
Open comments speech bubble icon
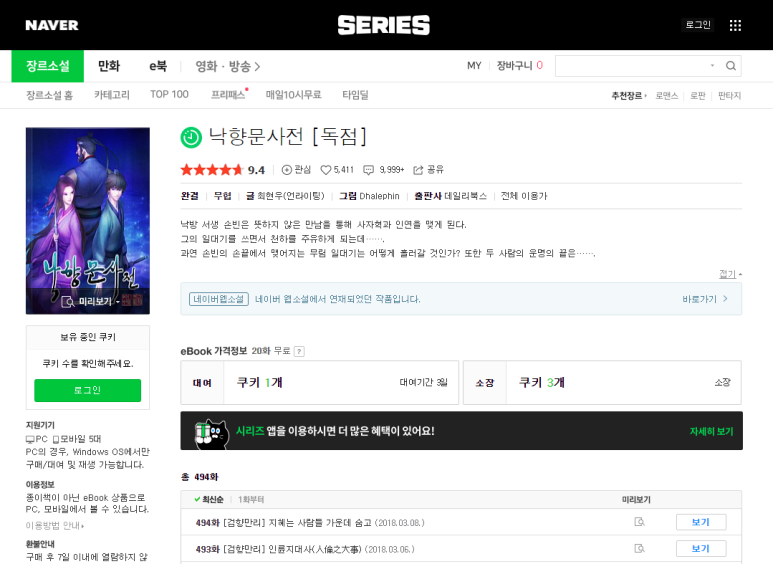(x=368, y=170)
